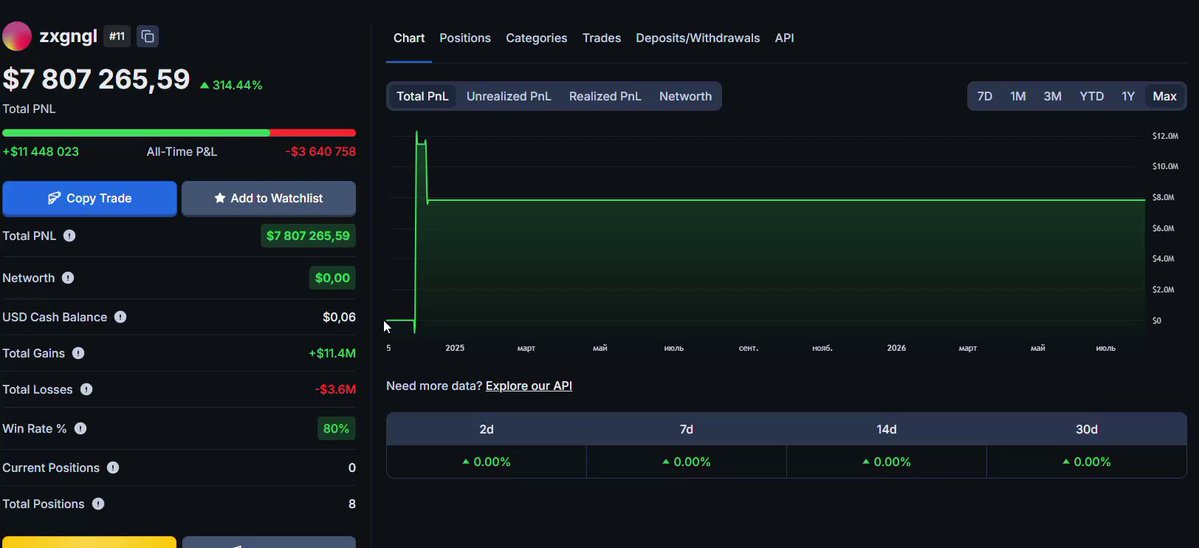Click the 314.44% gain indicator
The height and width of the screenshot is (548, 1199).
click(231, 86)
